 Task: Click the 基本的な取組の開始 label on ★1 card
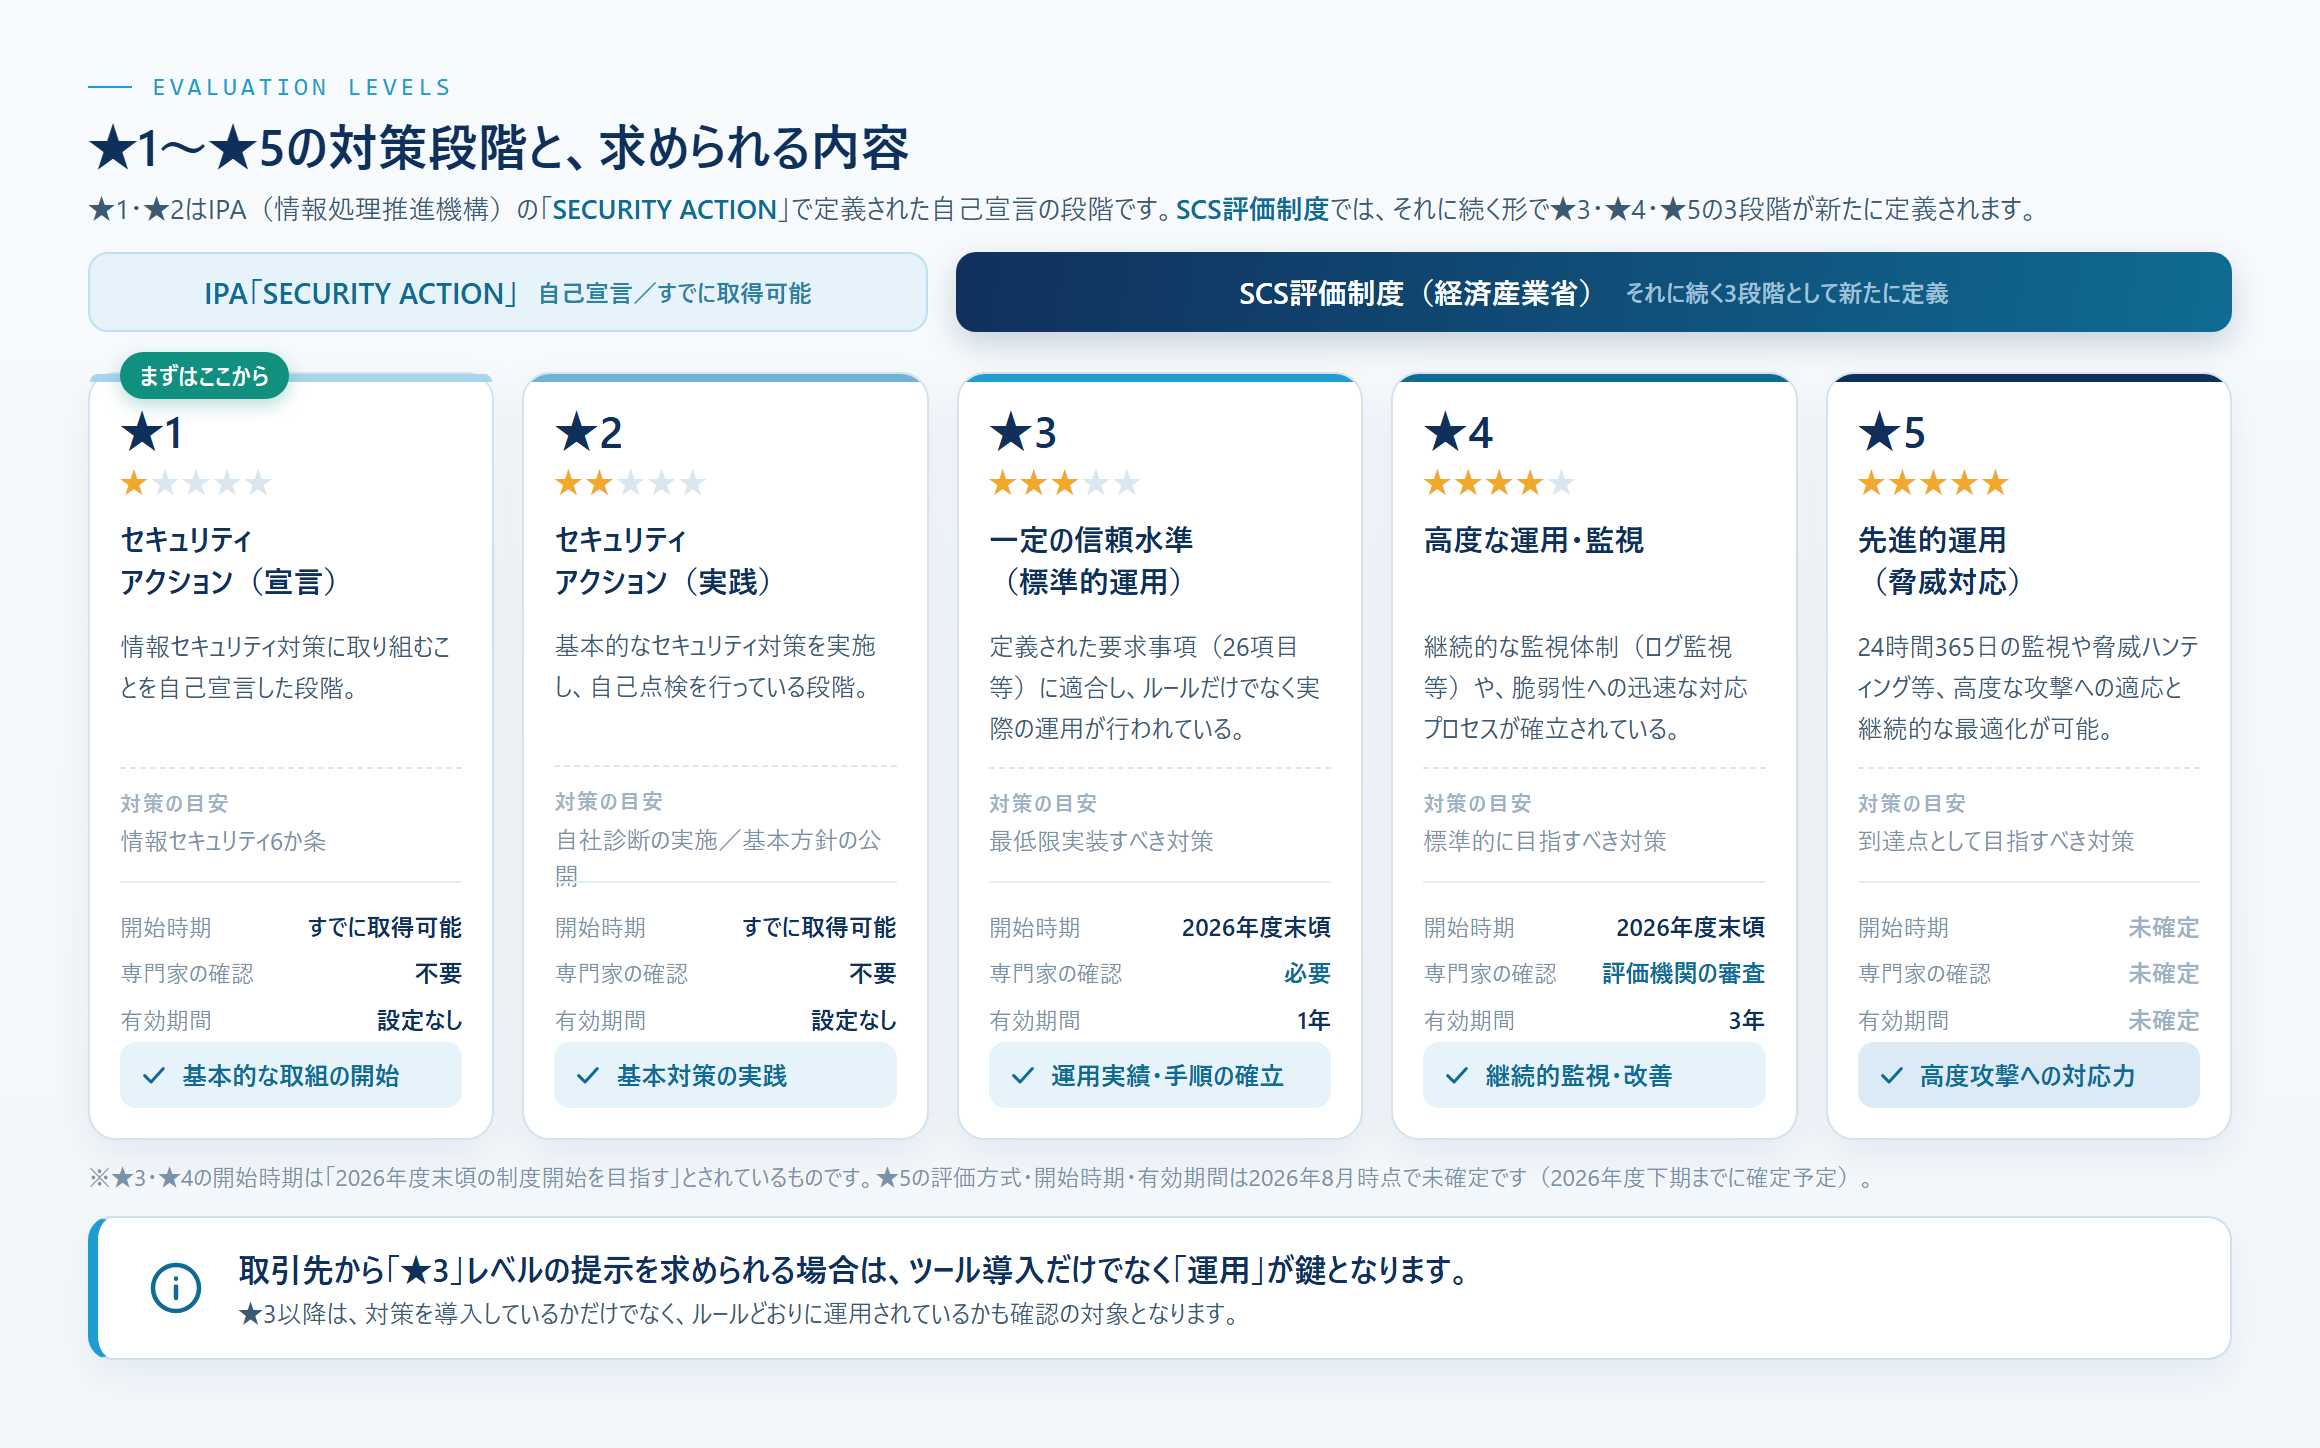coord(291,1076)
